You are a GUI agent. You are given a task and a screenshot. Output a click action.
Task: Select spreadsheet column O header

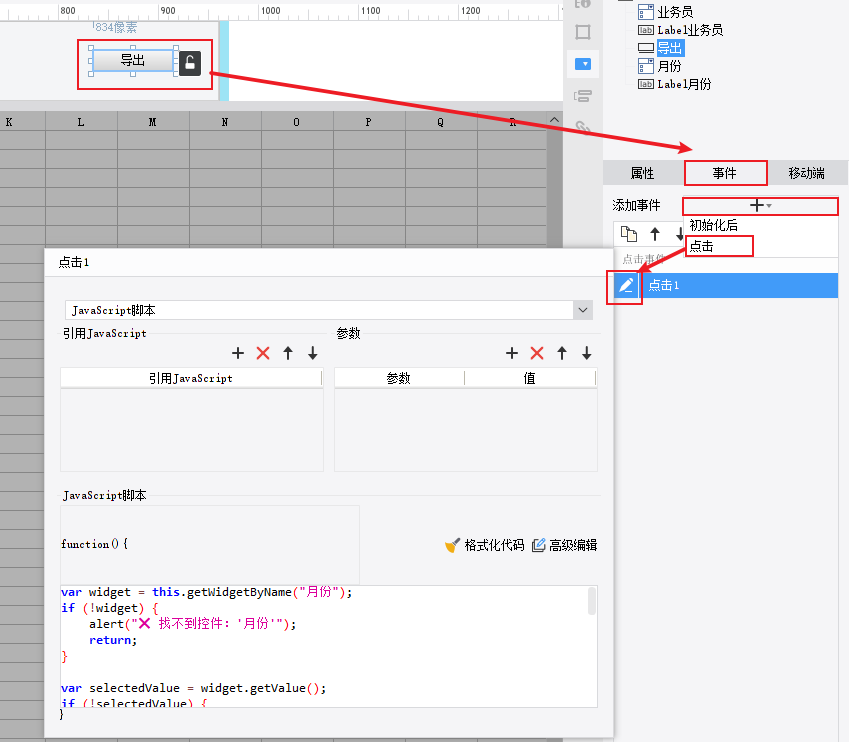pyautogui.click(x=297, y=122)
